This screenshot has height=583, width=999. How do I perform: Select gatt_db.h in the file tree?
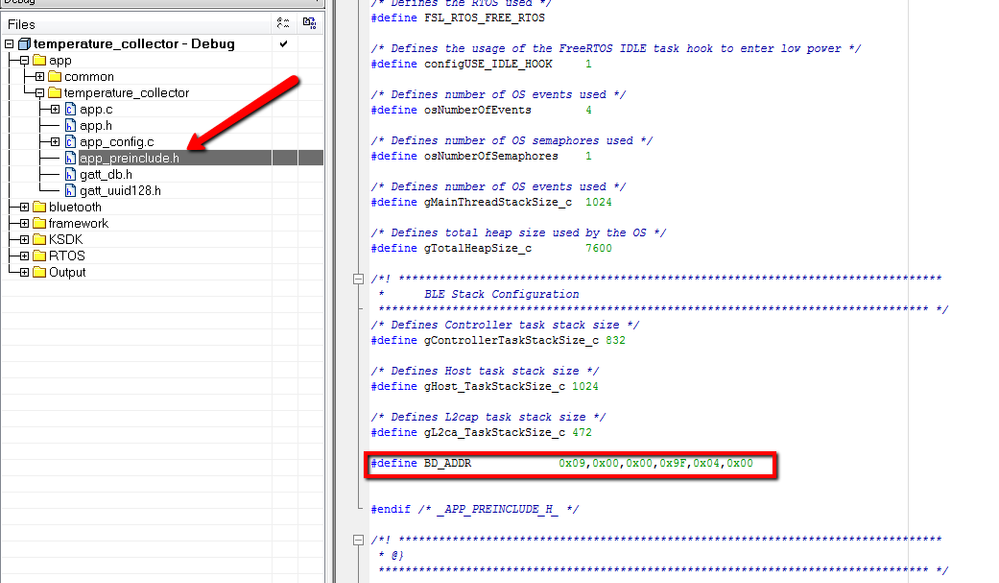click(106, 175)
